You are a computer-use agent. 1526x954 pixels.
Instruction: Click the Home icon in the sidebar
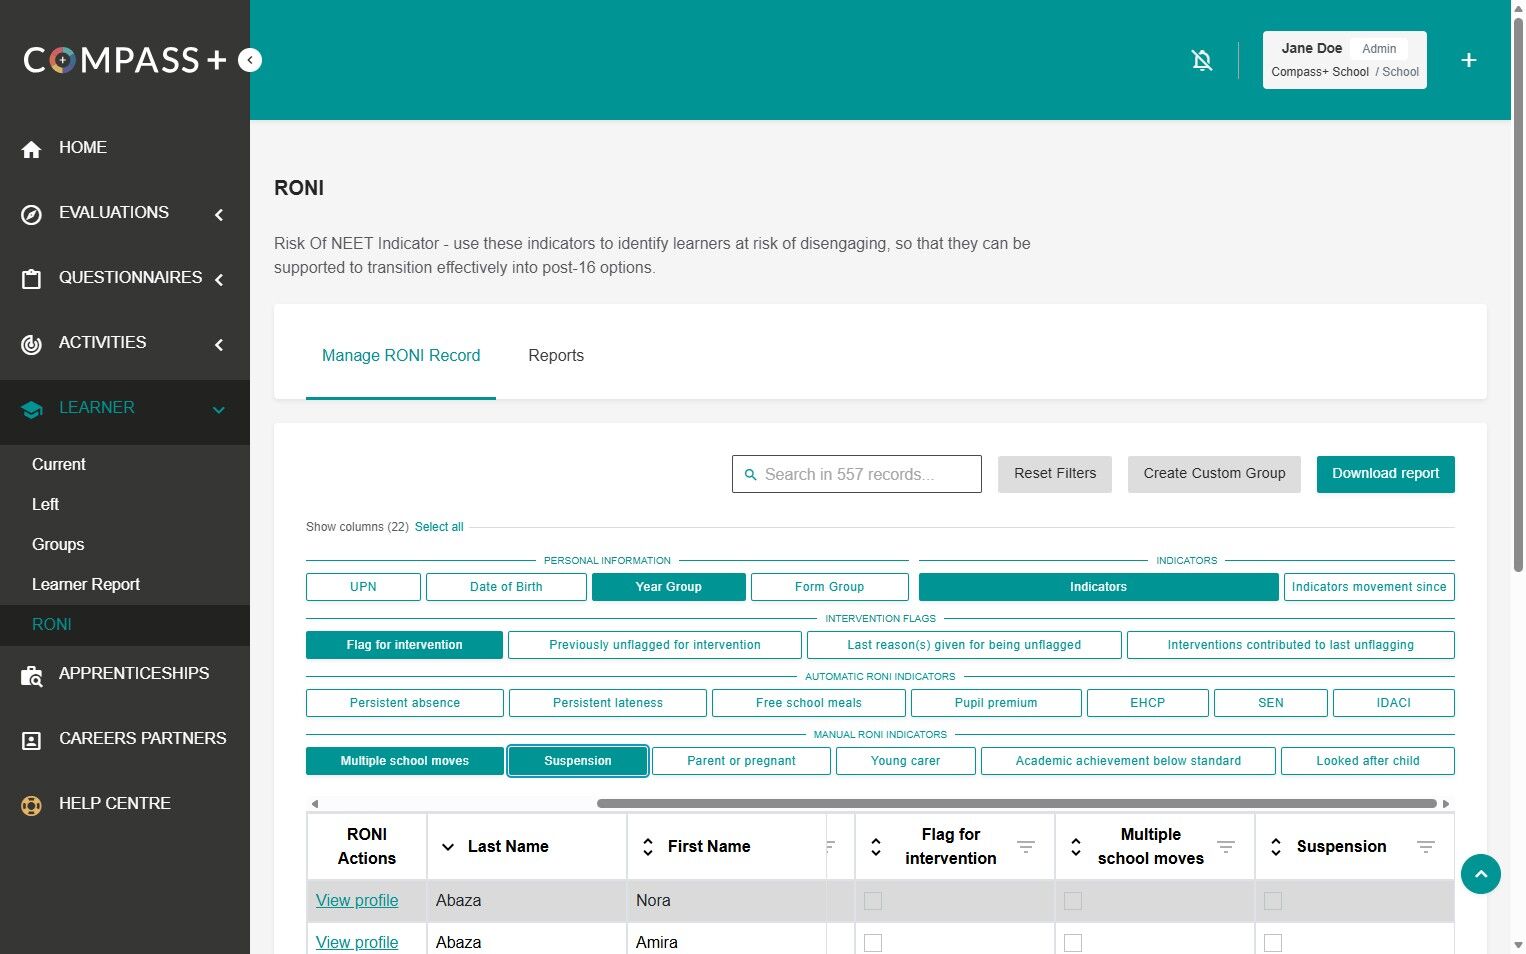31,147
